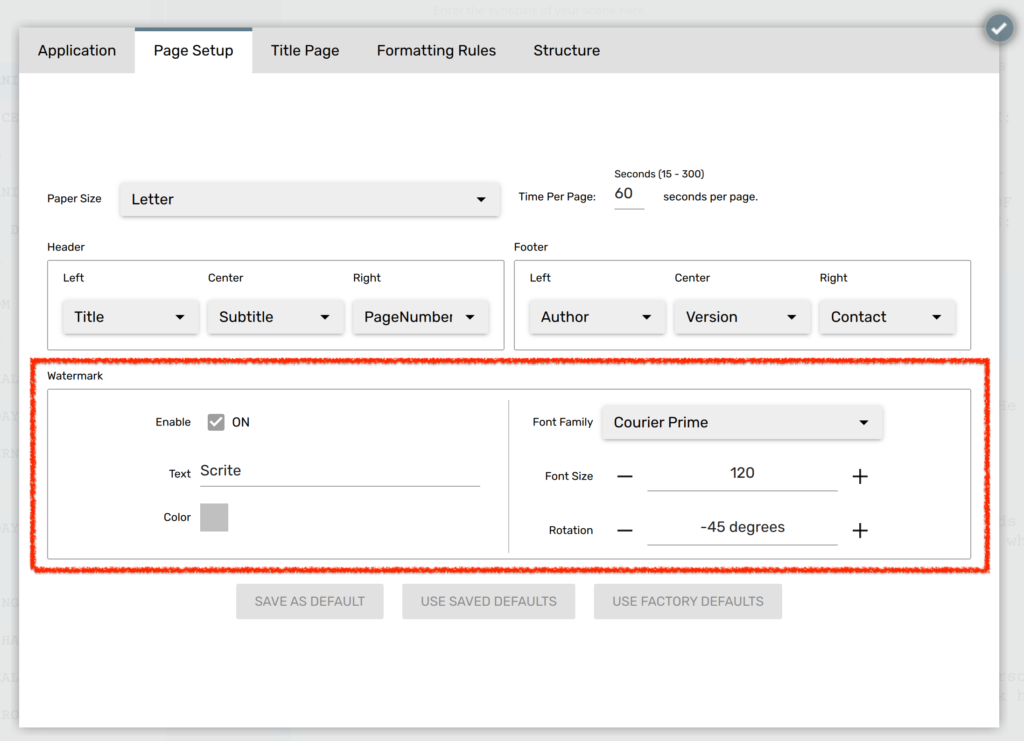Click the USE FACTORY DEFAULTS button
Screen dimensions: 1024x741
point(687,601)
